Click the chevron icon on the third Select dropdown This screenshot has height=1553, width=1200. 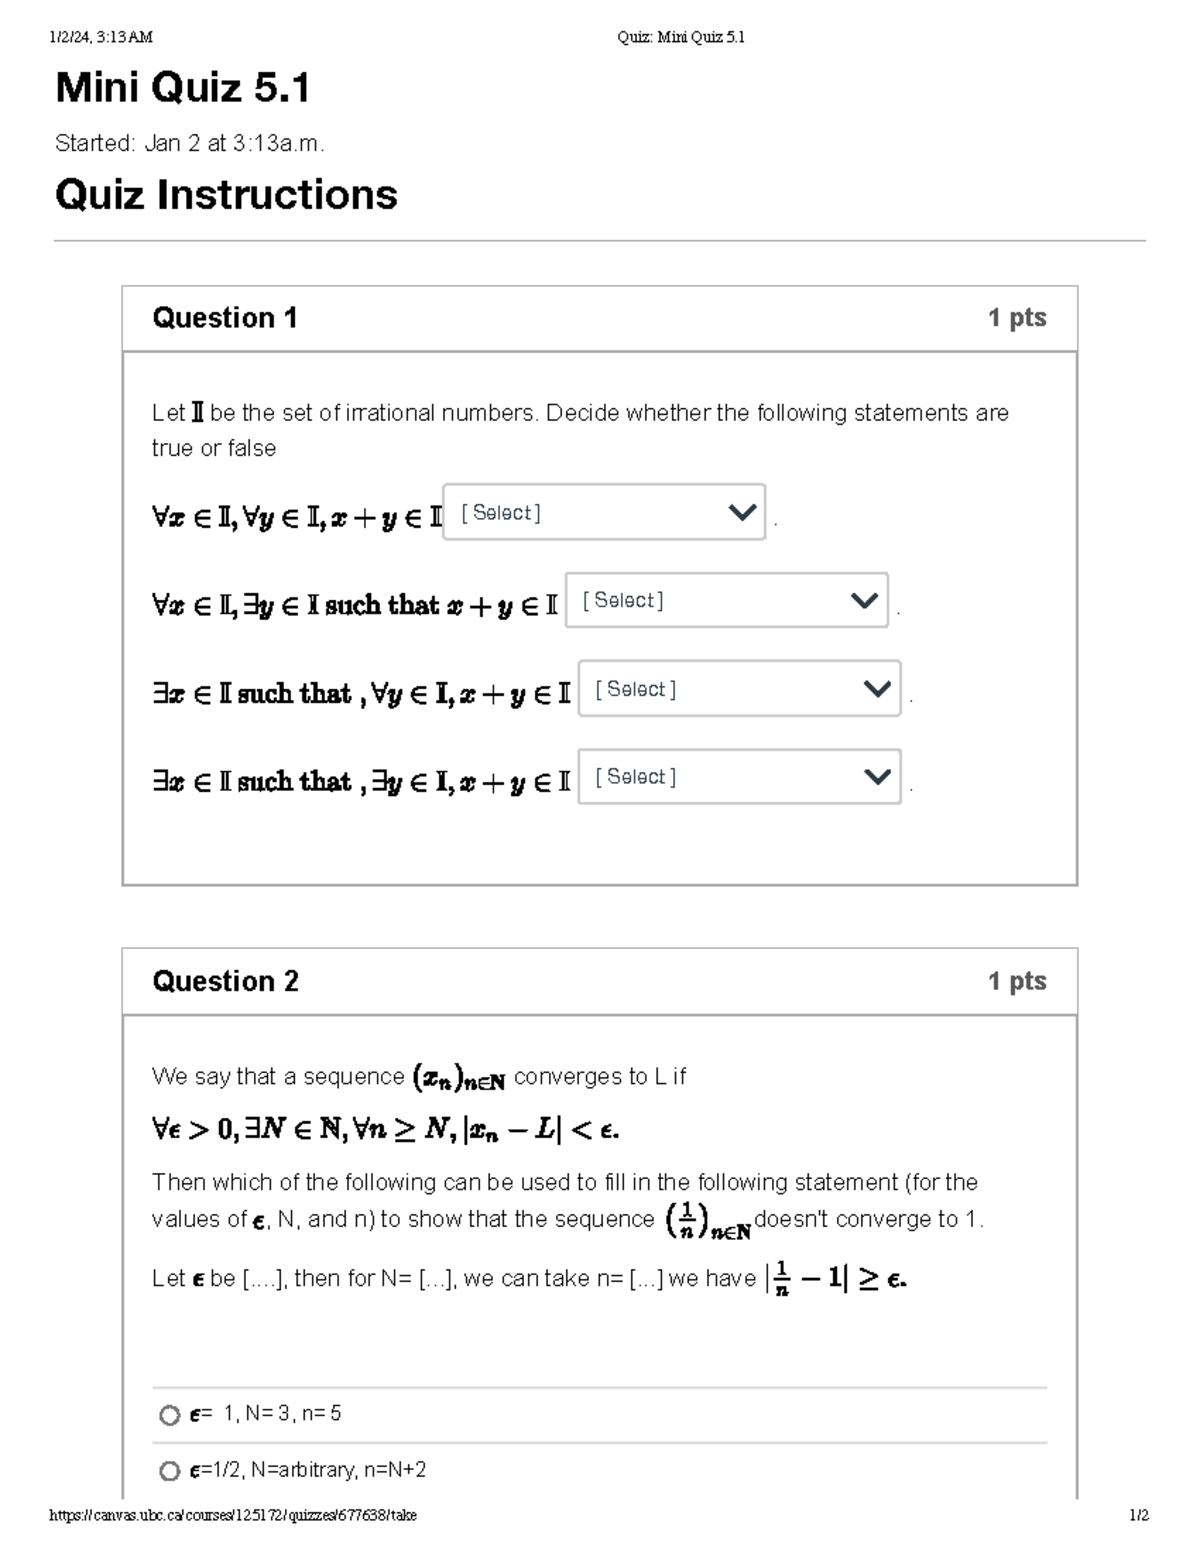[x=876, y=688]
